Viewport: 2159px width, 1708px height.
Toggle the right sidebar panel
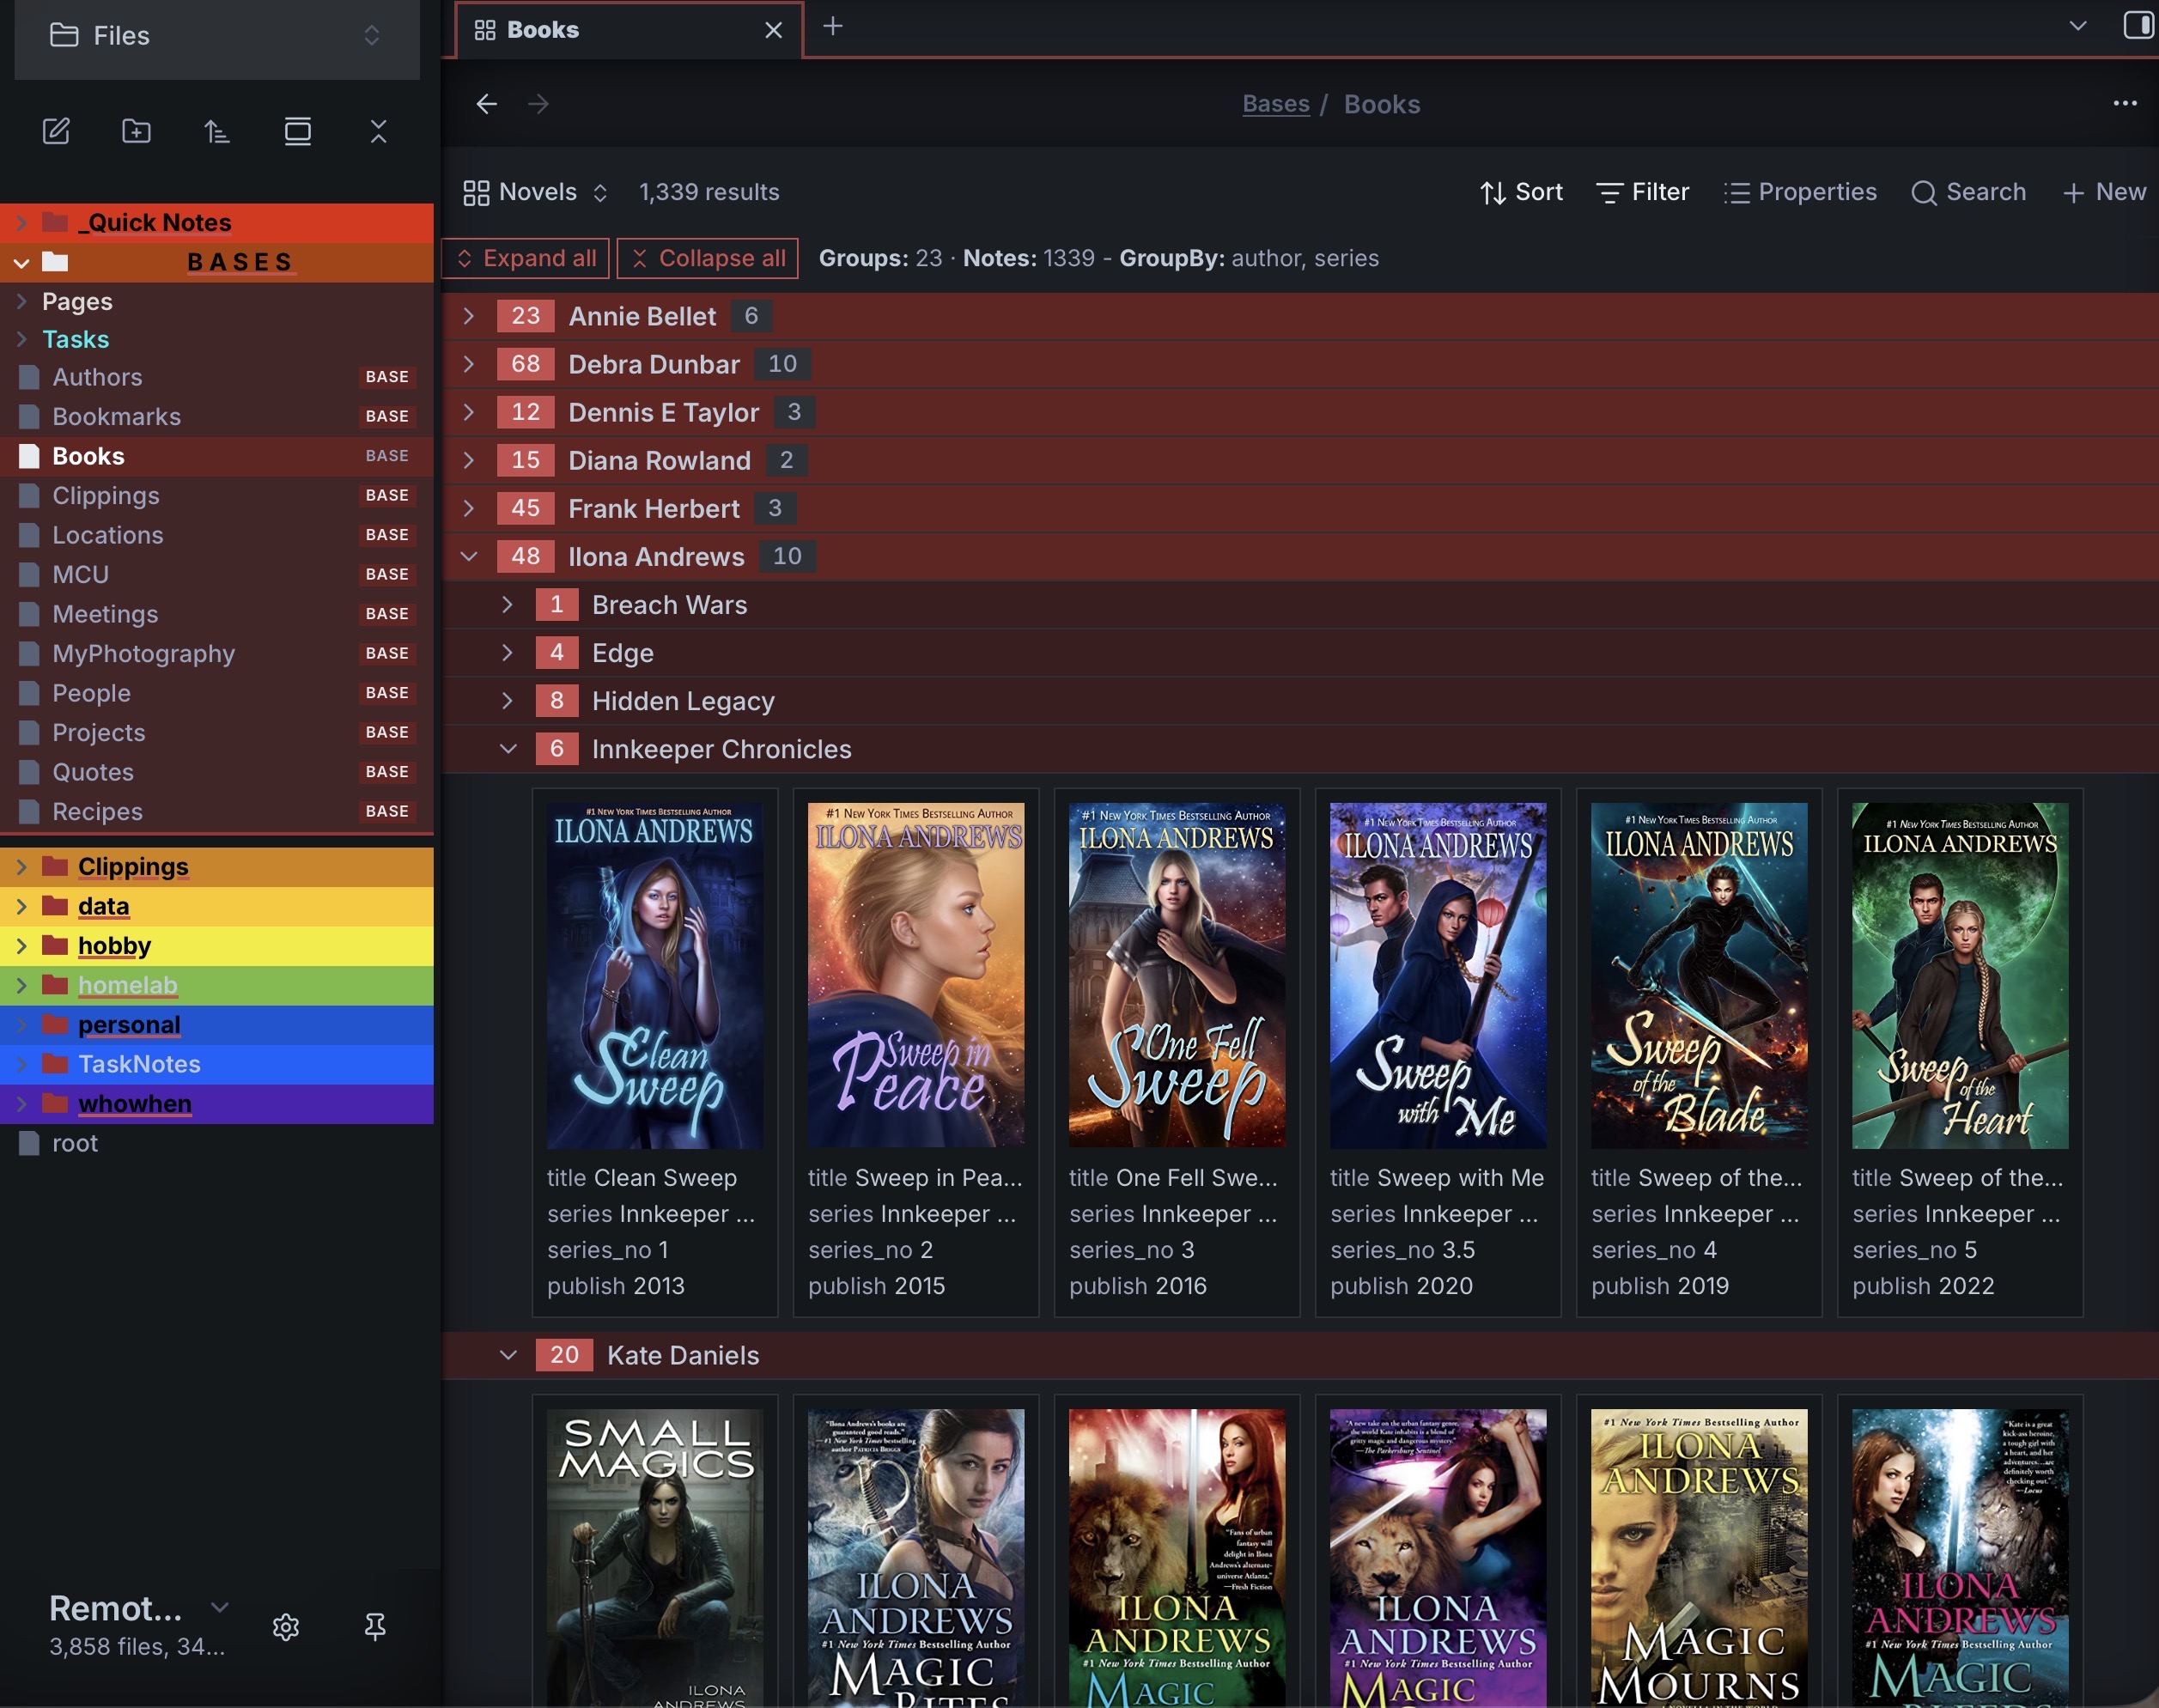(2138, 26)
